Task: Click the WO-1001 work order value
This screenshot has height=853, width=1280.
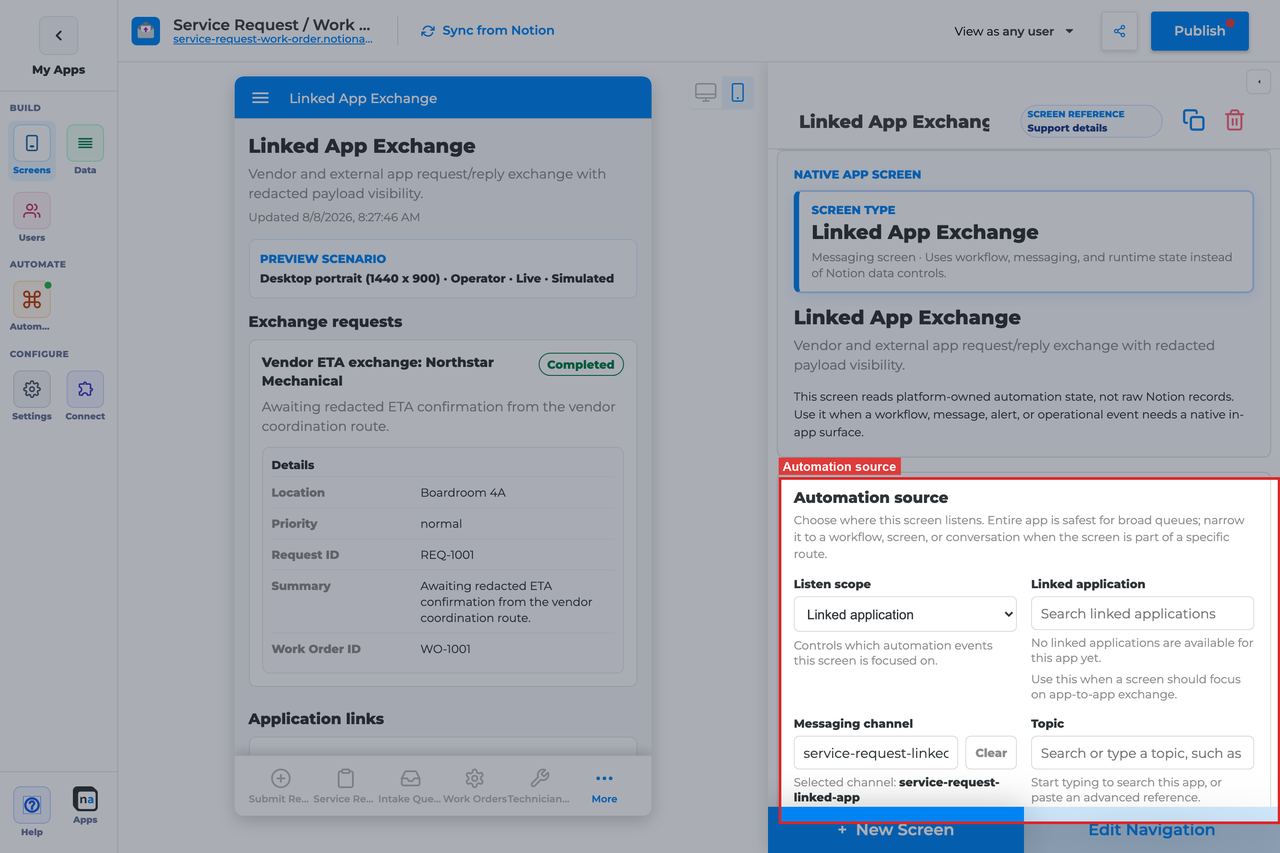Action: pos(445,649)
